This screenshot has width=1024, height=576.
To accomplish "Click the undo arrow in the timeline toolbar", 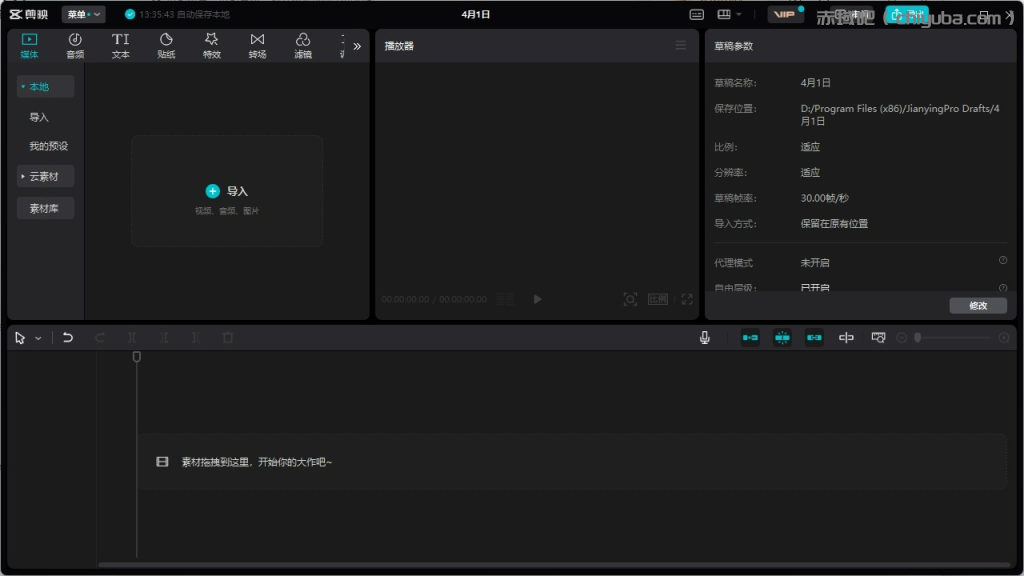I will click(x=68, y=337).
